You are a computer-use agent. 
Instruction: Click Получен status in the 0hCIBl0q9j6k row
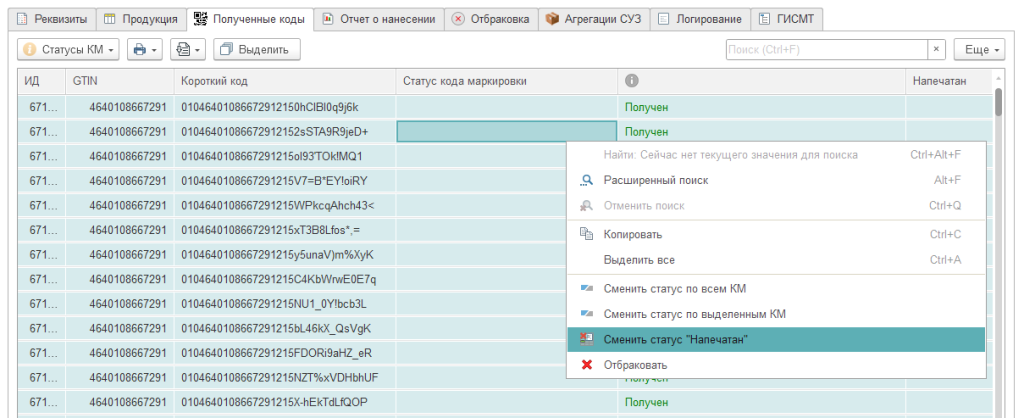click(x=647, y=107)
